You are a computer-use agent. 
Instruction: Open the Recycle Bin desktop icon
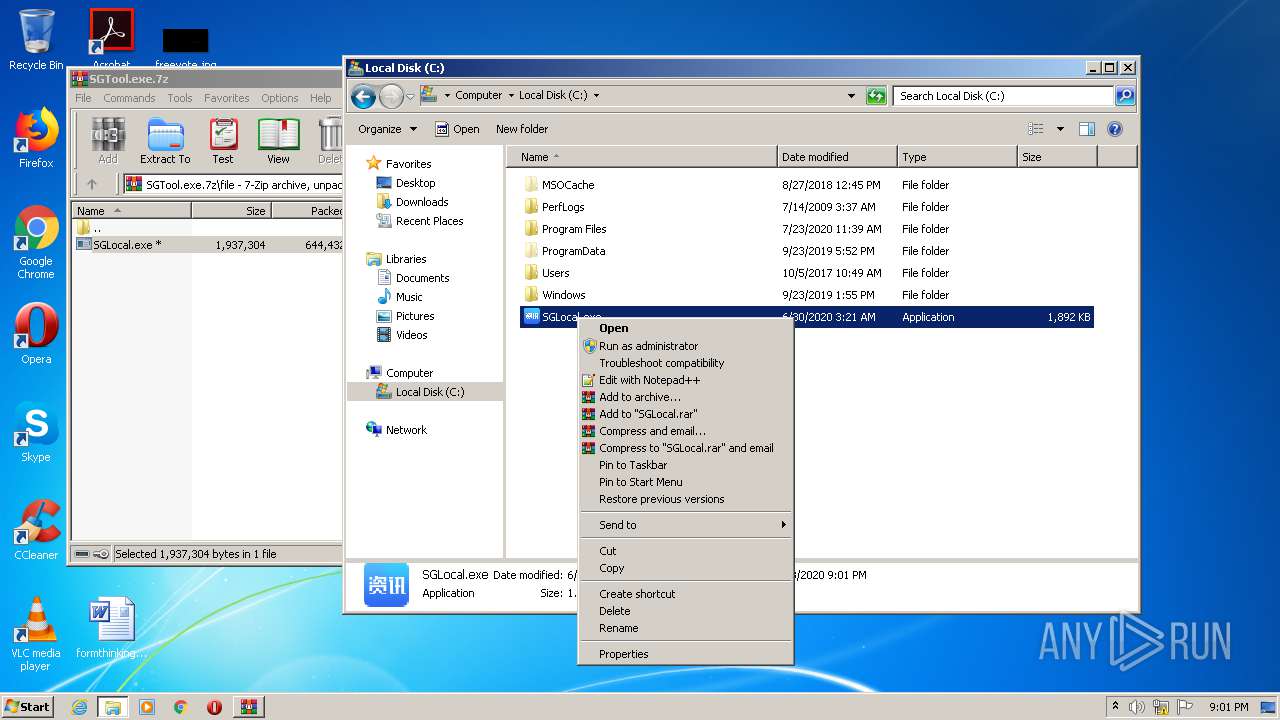pyautogui.click(x=36, y=40)
